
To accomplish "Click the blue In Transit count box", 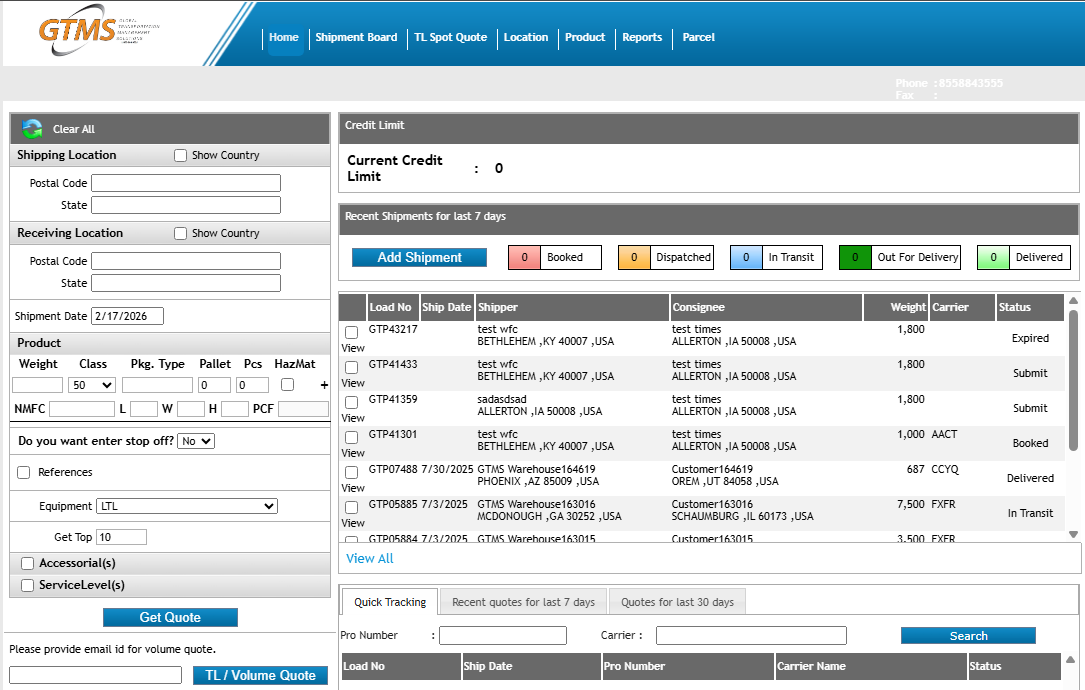I will pos(746,257).
